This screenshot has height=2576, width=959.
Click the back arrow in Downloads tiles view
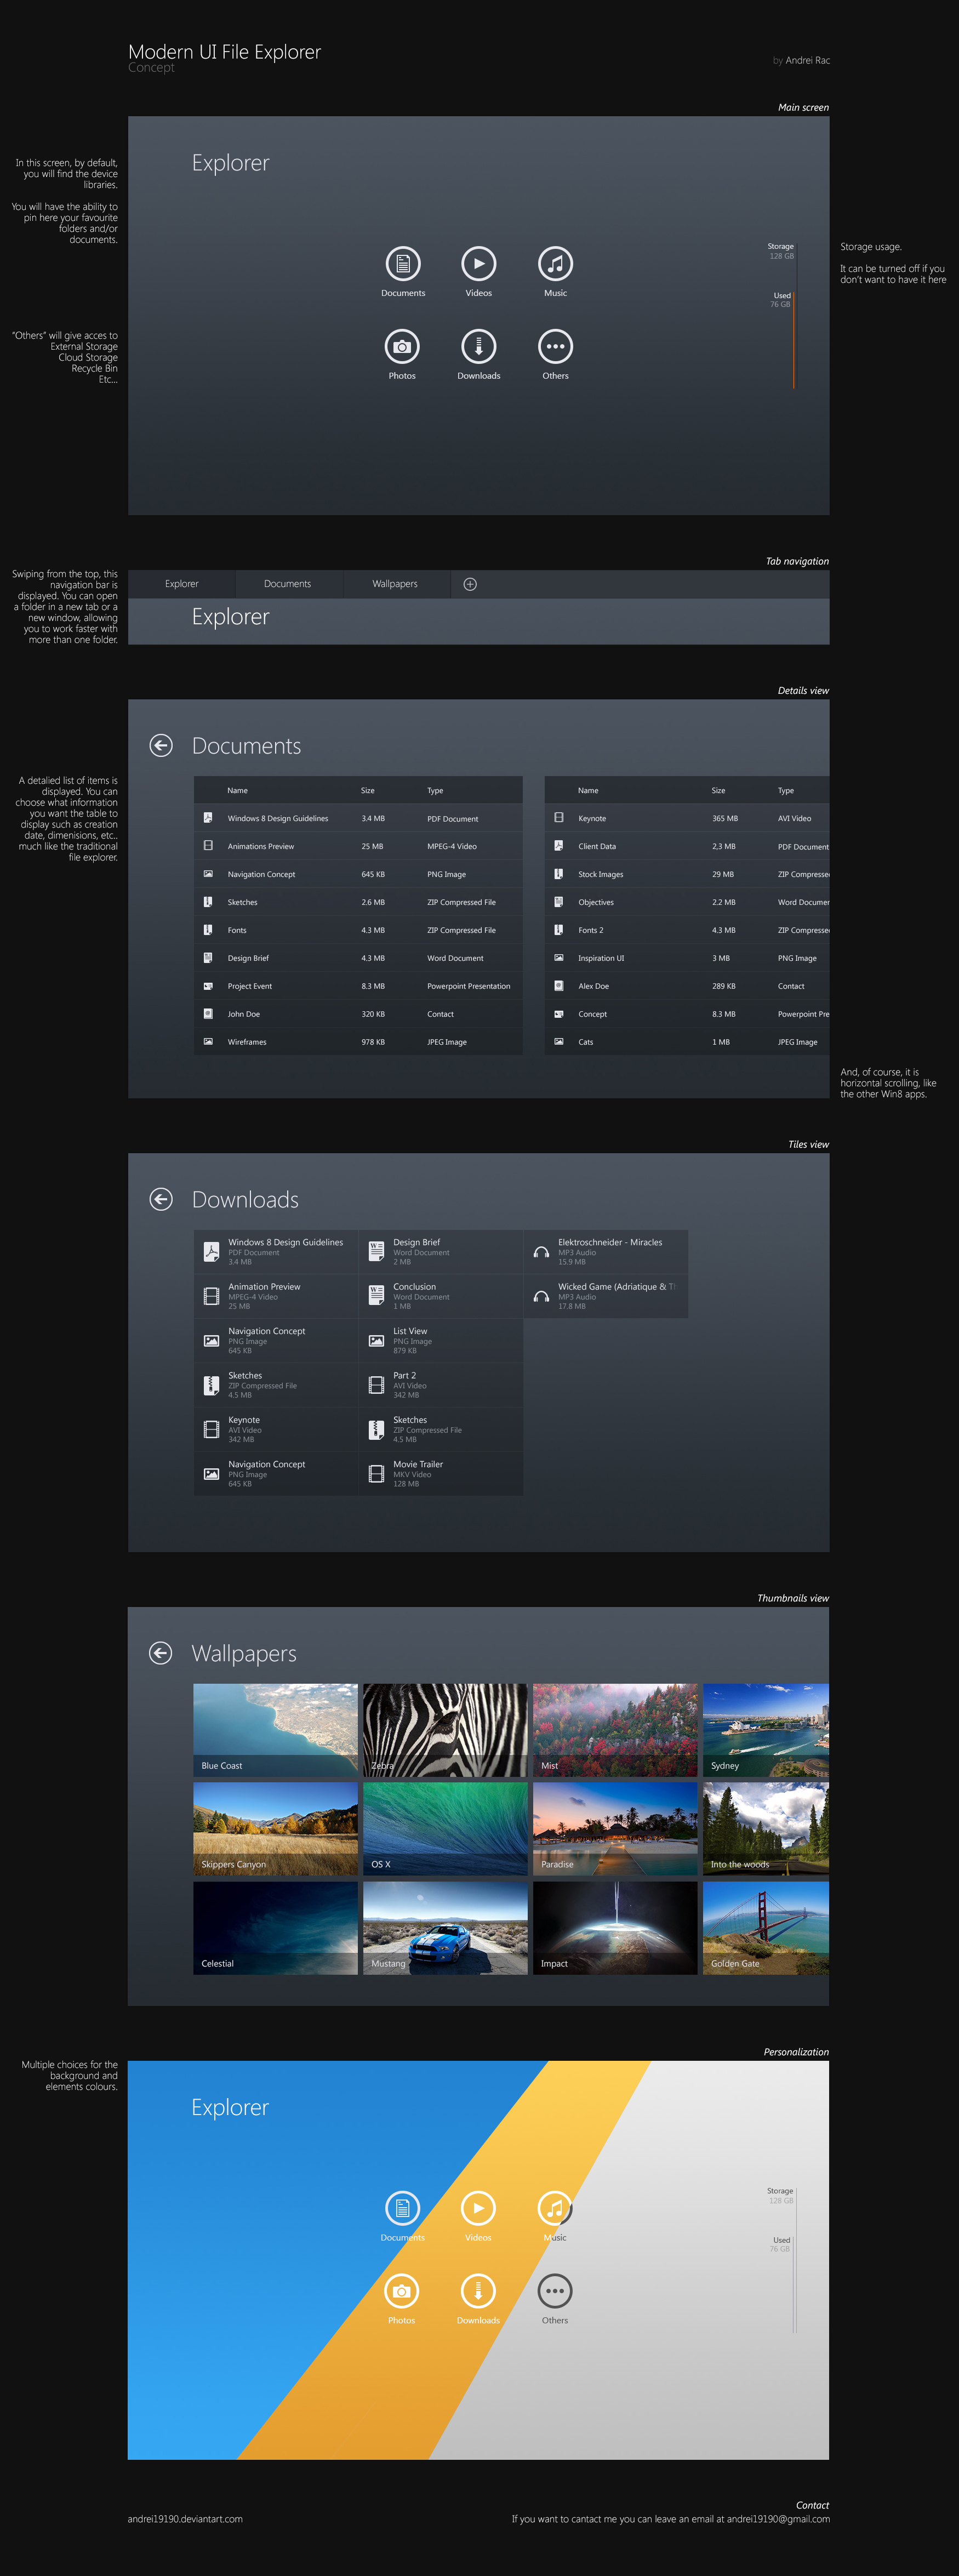(x=162, y=1199)
